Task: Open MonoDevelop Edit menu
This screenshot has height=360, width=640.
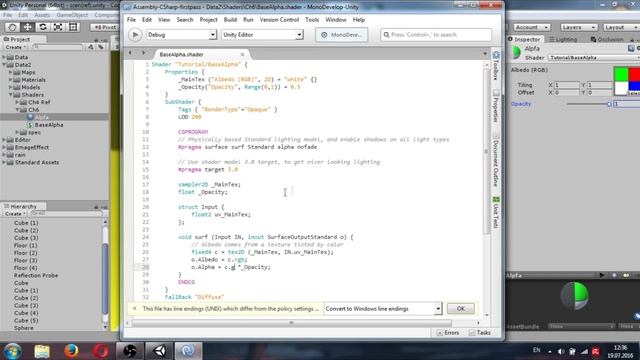Action: 147,20
